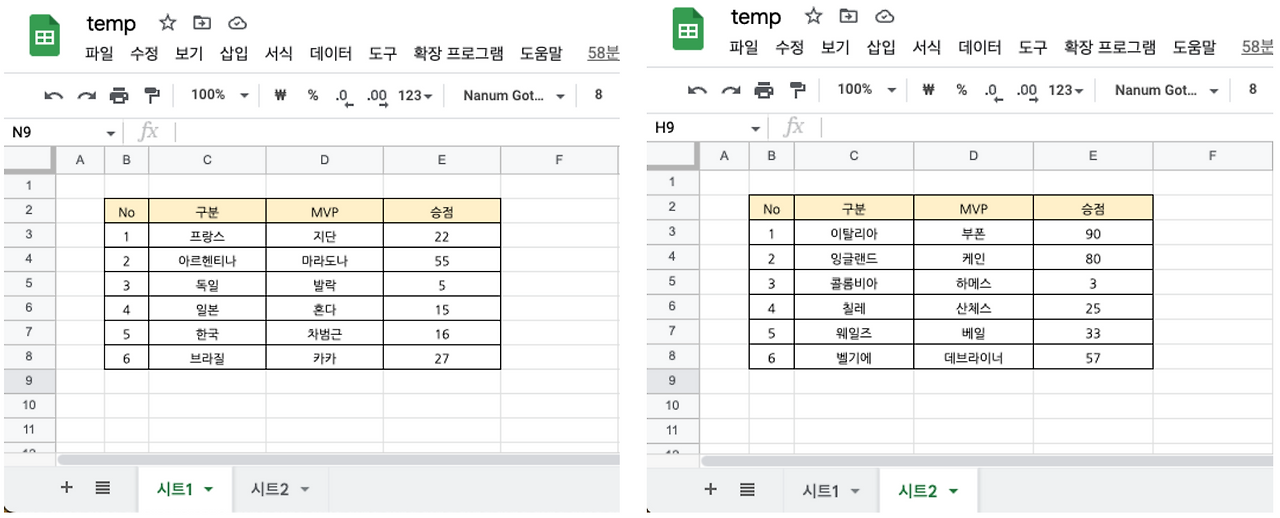Open zoom 100% dropdown in left window
The height and width of the screenshot is (518, 1280).
[220, 95]
